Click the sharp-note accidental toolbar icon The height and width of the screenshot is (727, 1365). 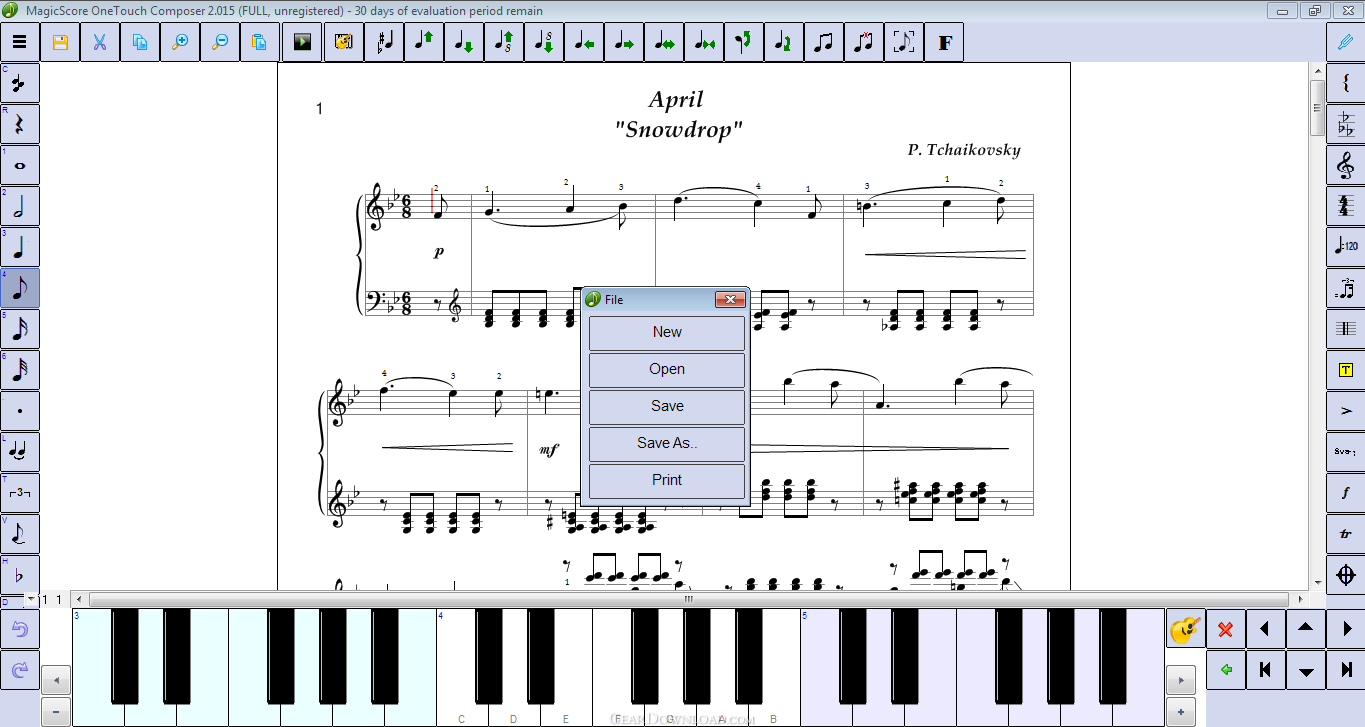(384, 42)
